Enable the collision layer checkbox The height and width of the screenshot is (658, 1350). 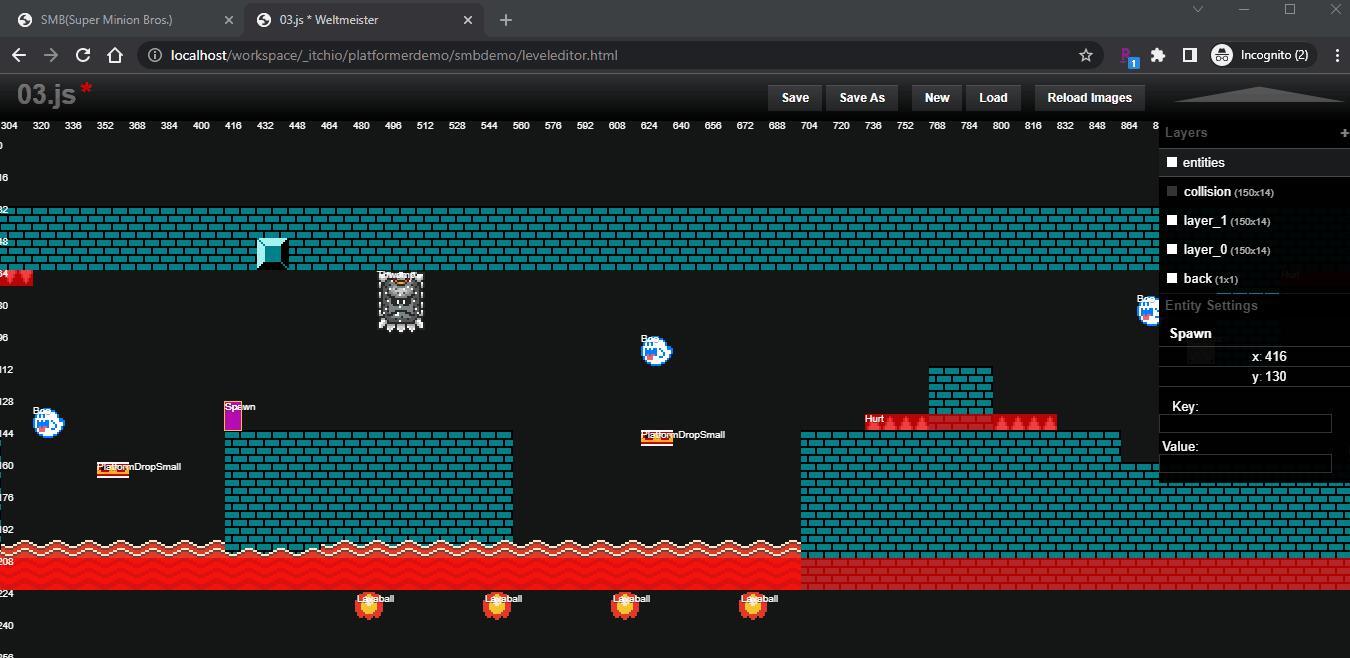(x=1172, y=191)
